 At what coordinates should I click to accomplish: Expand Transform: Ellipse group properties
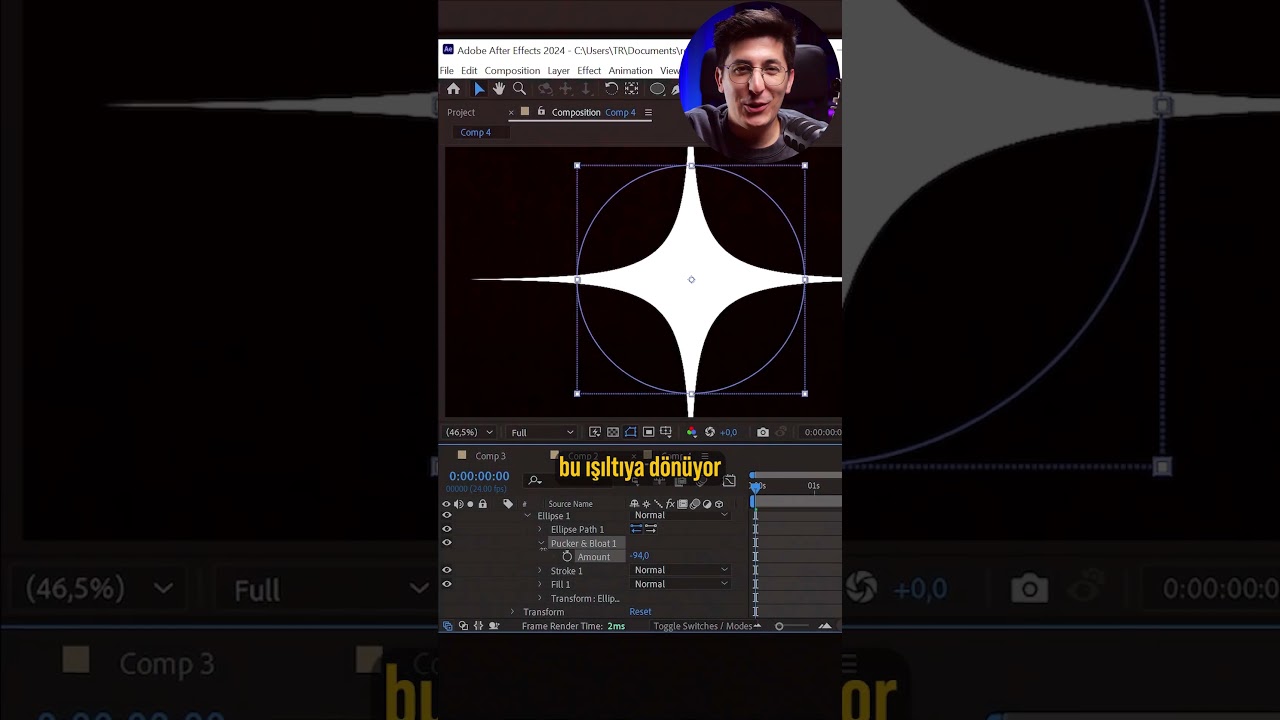[540, 598]
